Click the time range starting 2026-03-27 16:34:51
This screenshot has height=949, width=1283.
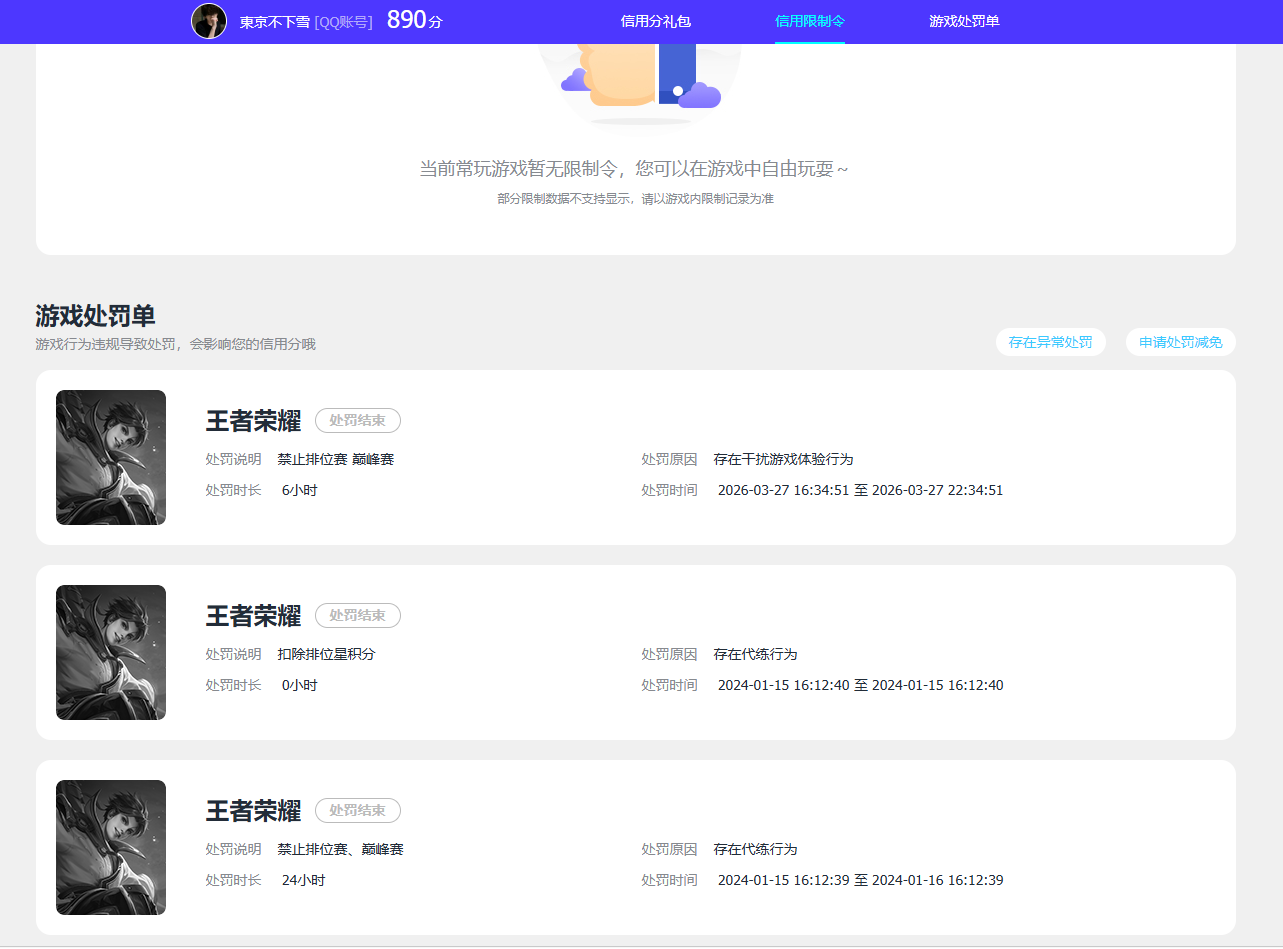tap(861, 491)
